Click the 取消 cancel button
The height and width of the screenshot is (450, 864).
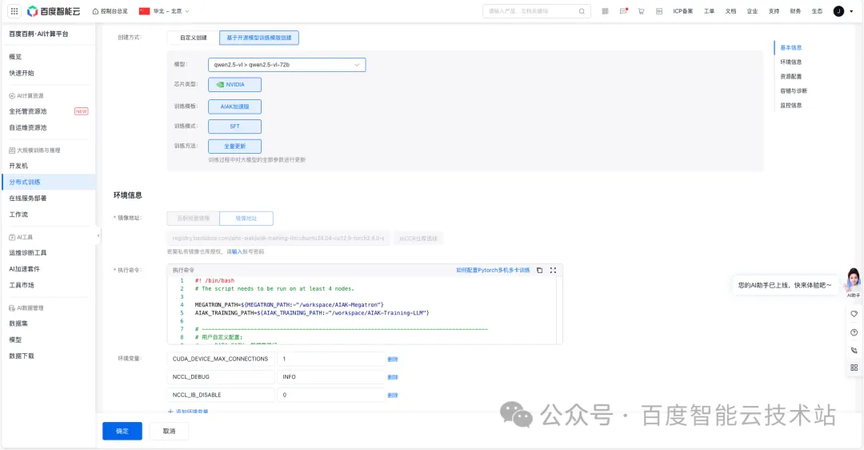tap(169, 431)
